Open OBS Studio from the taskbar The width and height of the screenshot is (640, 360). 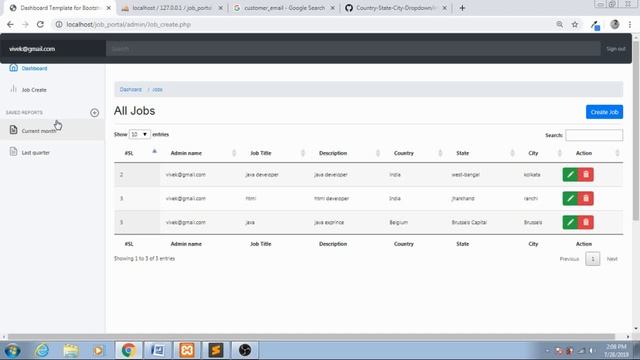(244, 350)
